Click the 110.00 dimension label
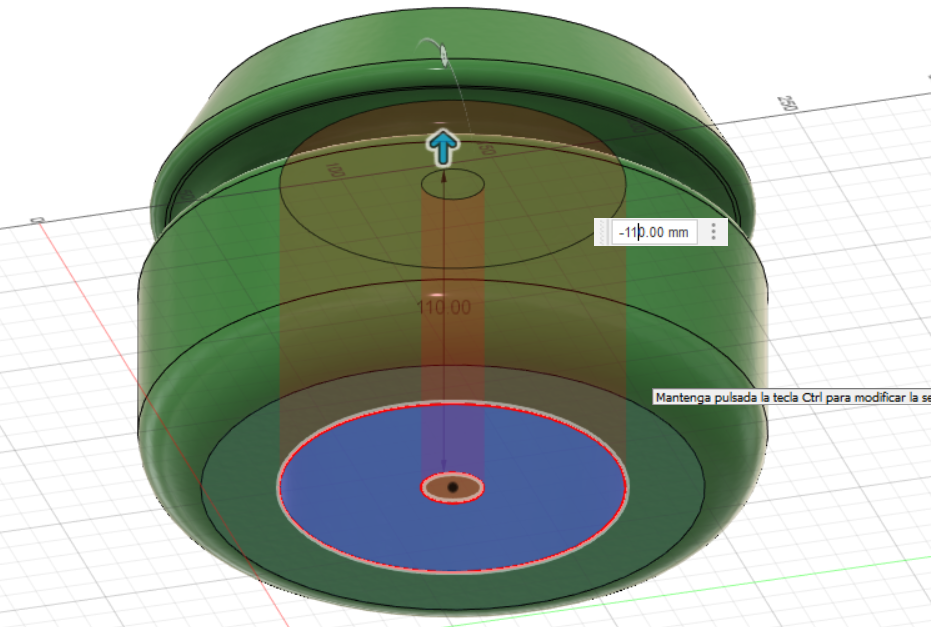 click(x=444, y=308)
